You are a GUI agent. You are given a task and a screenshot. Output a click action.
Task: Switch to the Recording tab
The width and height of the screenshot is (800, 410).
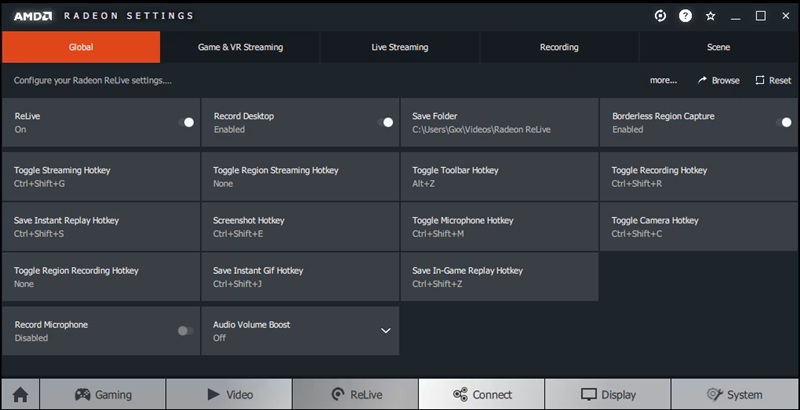(x=559, y=47)
